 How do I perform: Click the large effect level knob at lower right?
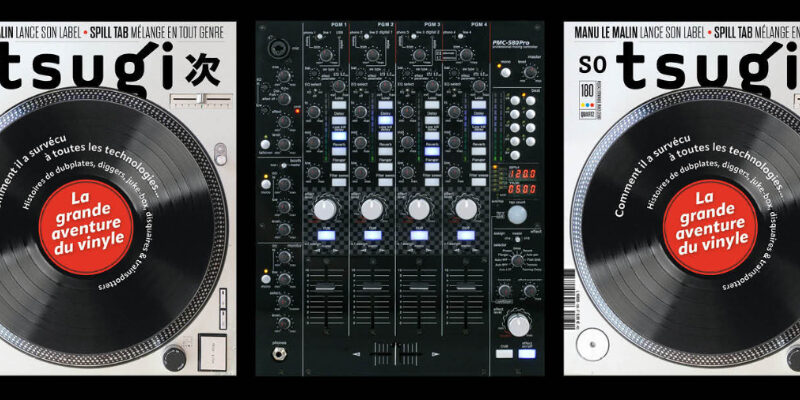(x=518, y=325)
